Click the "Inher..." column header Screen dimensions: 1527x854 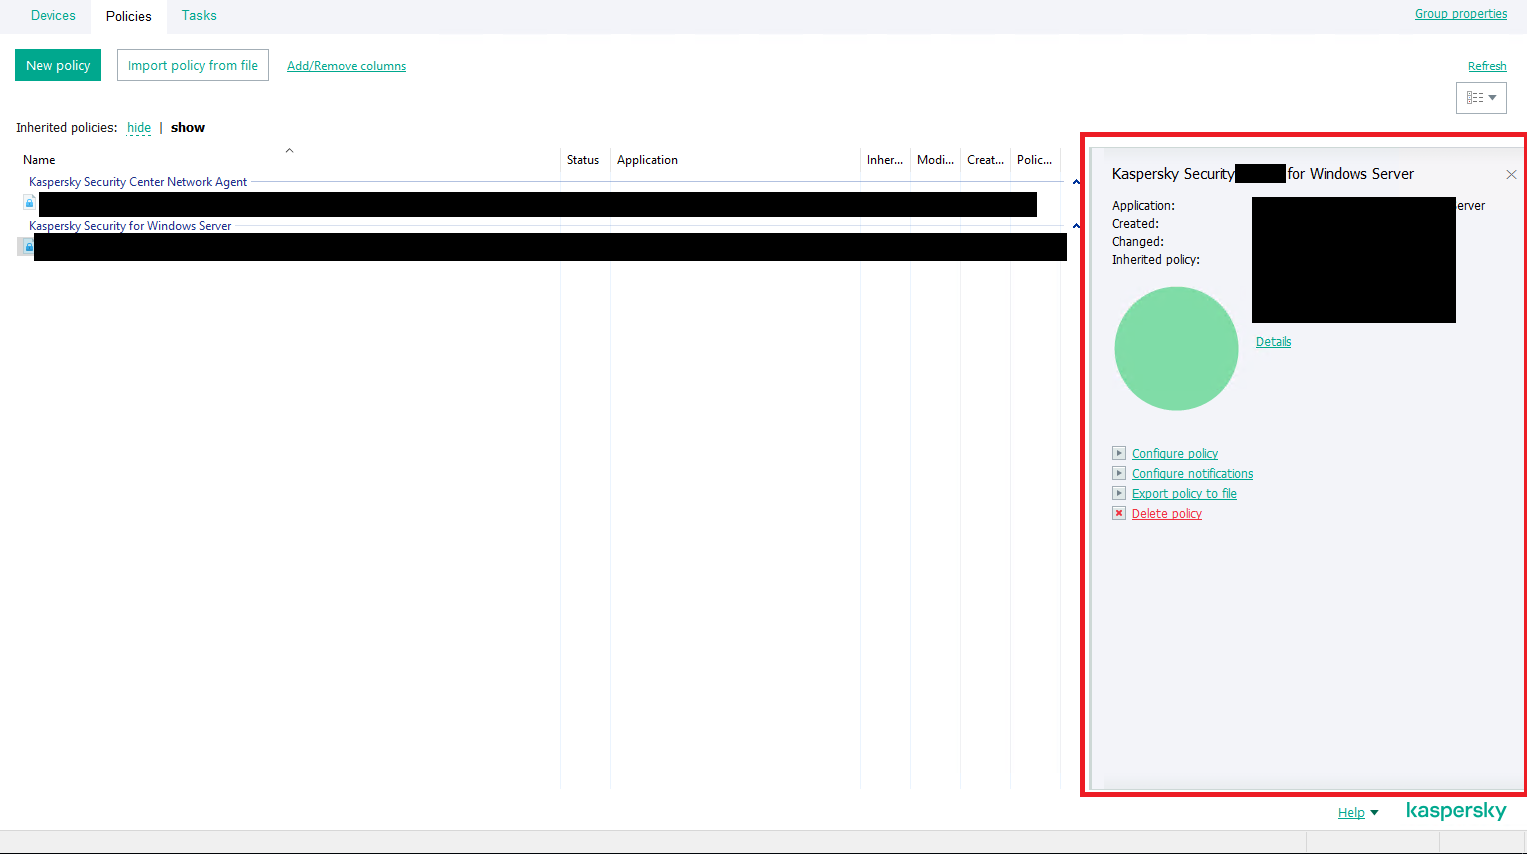tap(885, 160)
